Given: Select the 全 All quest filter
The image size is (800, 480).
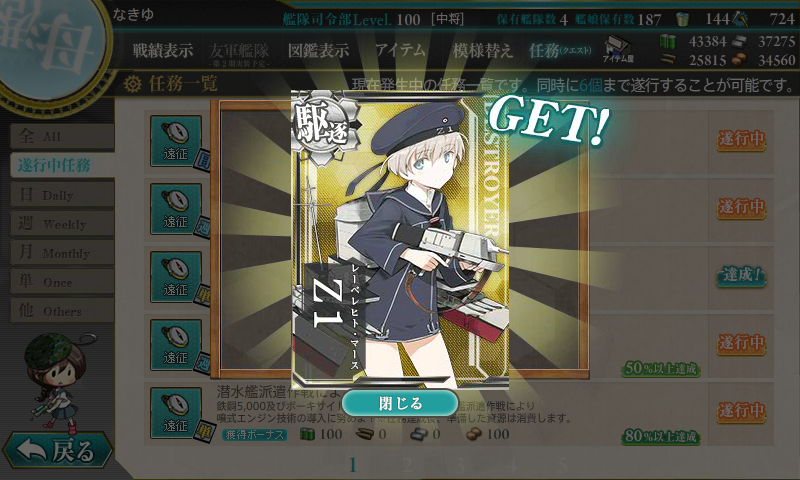Looking at the screenshot, I should (x=62, y=136).
